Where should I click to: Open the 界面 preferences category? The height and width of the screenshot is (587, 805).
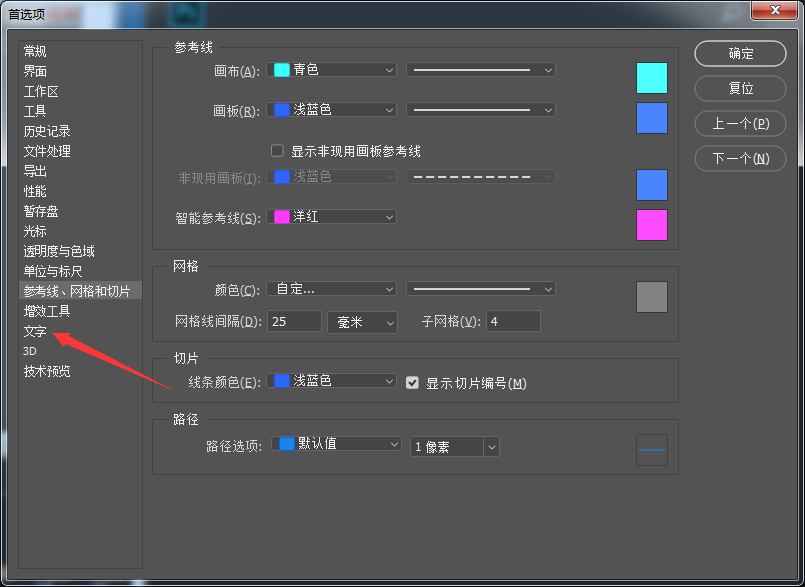pyautogui.click(x=35, y=71)
